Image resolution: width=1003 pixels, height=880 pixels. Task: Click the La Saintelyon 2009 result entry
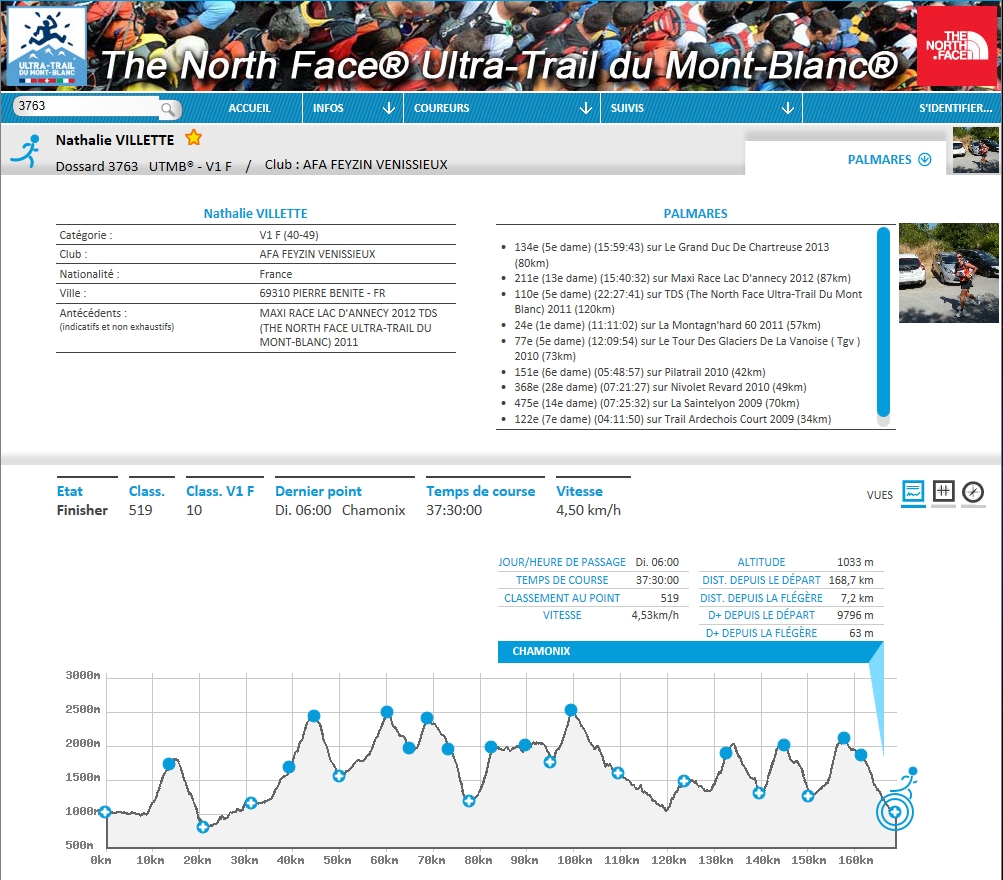coord(657,404)
